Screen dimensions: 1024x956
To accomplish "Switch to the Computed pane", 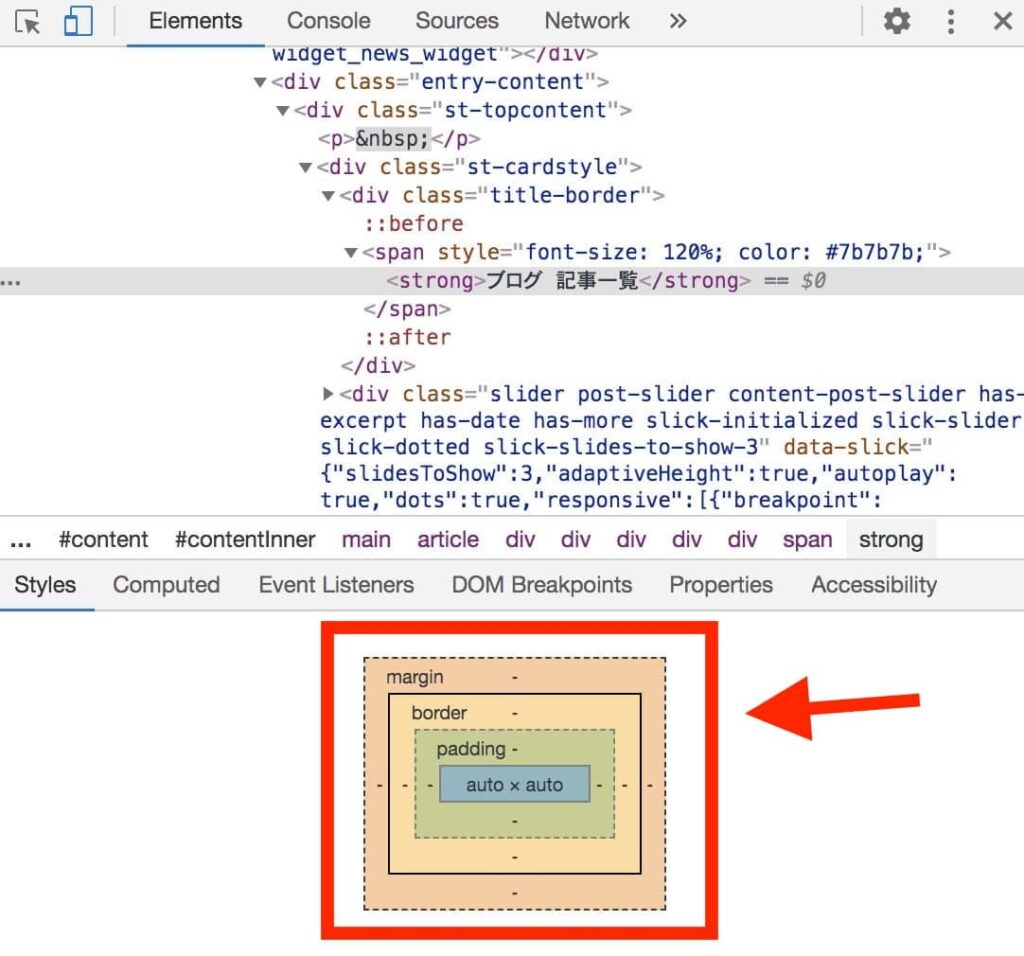I will click(166, 585).
